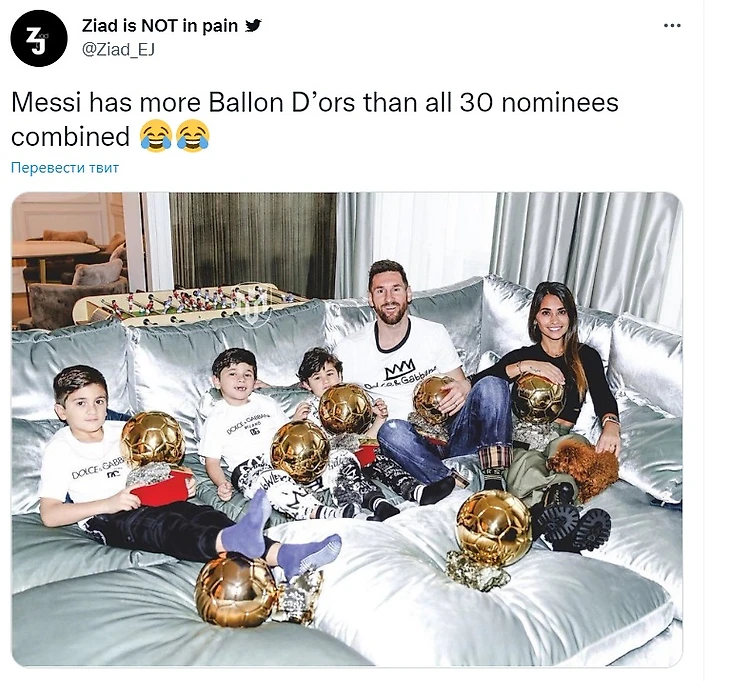Click the '30 nominees' text in the tweet
Viewport: 730px width, 681px height.
(539, 102)
